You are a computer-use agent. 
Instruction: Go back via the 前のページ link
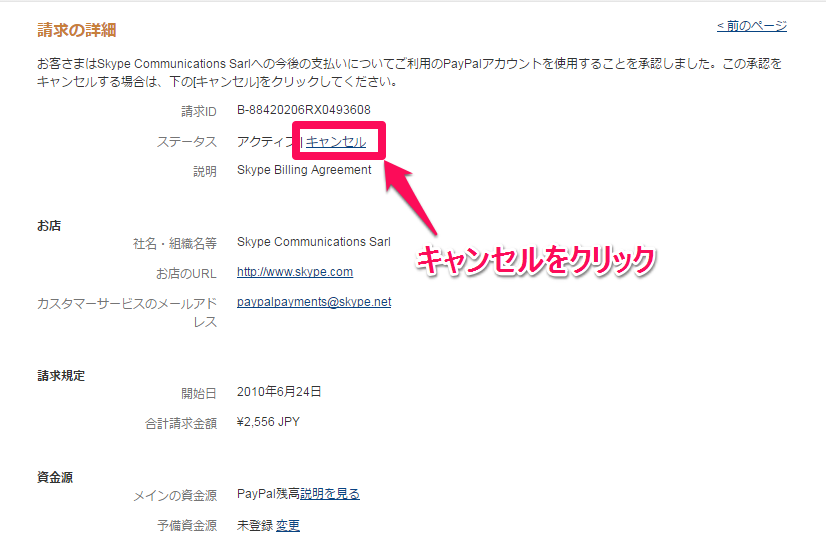coord(752,26)
